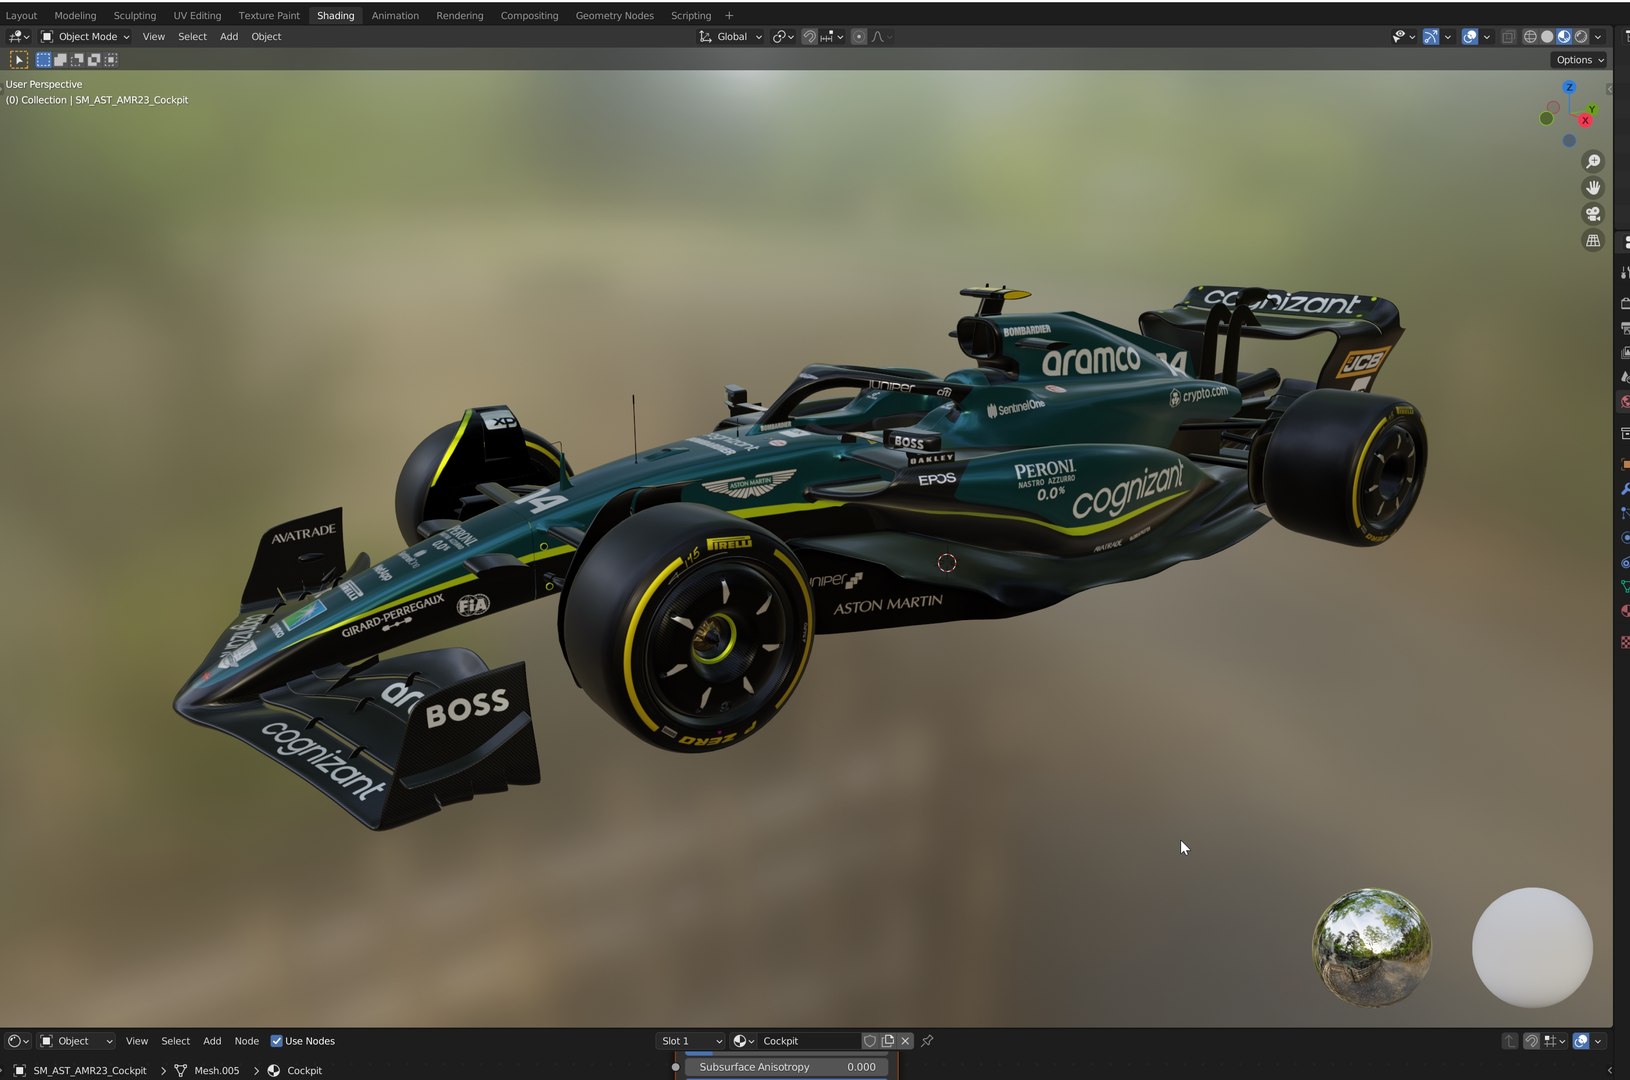Switch to Layout workspace tab

pyautogui.click(x=21, y=15)
